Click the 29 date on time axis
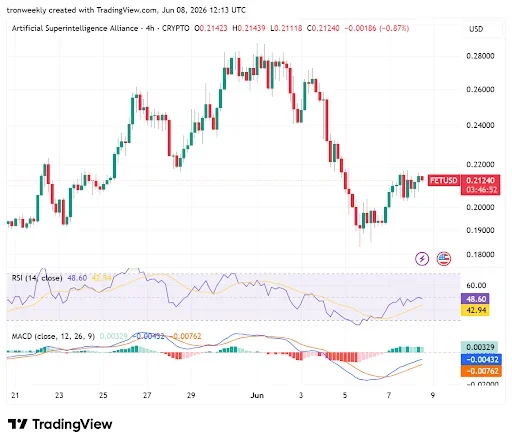The image size is (512, 444). click(x=191, y=395)
